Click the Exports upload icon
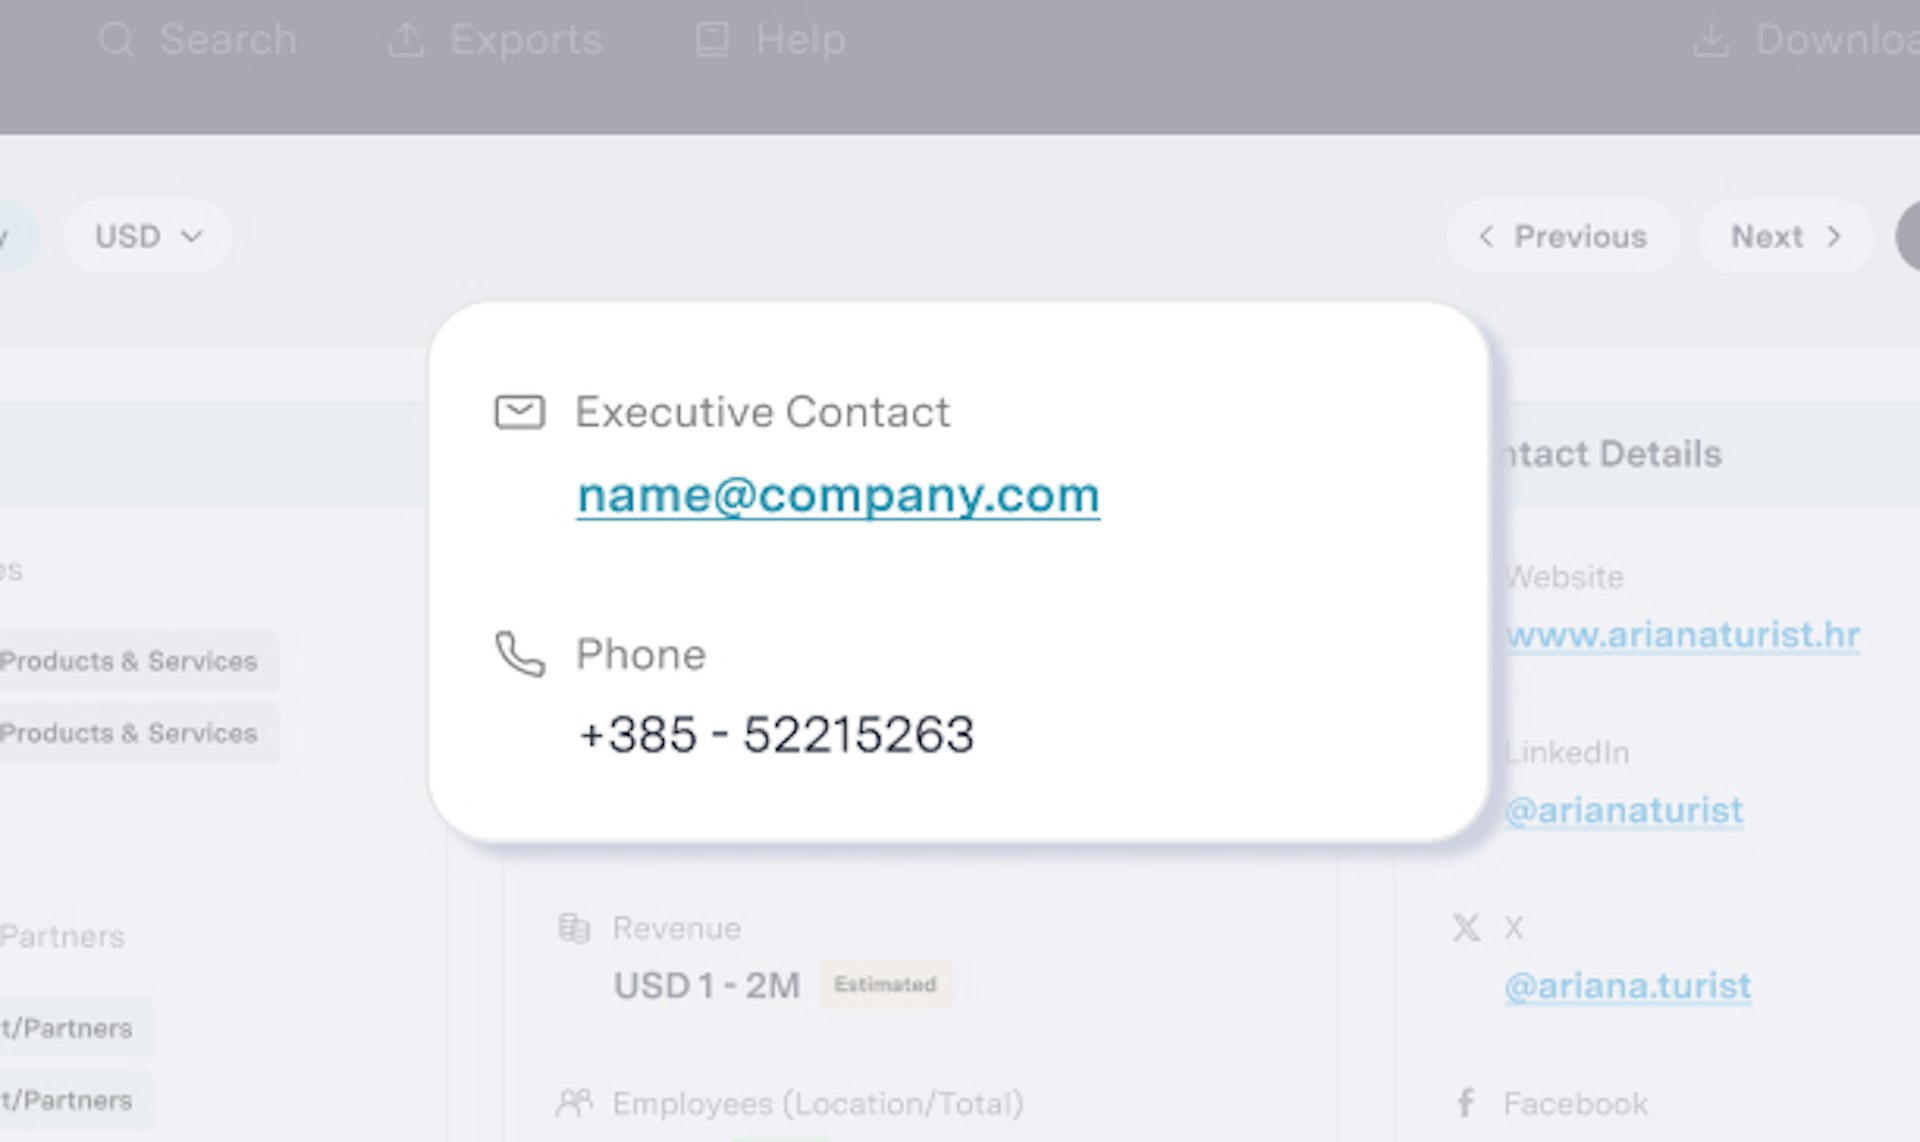This screenshot has width=1920, height=1142. click(406, 40)
